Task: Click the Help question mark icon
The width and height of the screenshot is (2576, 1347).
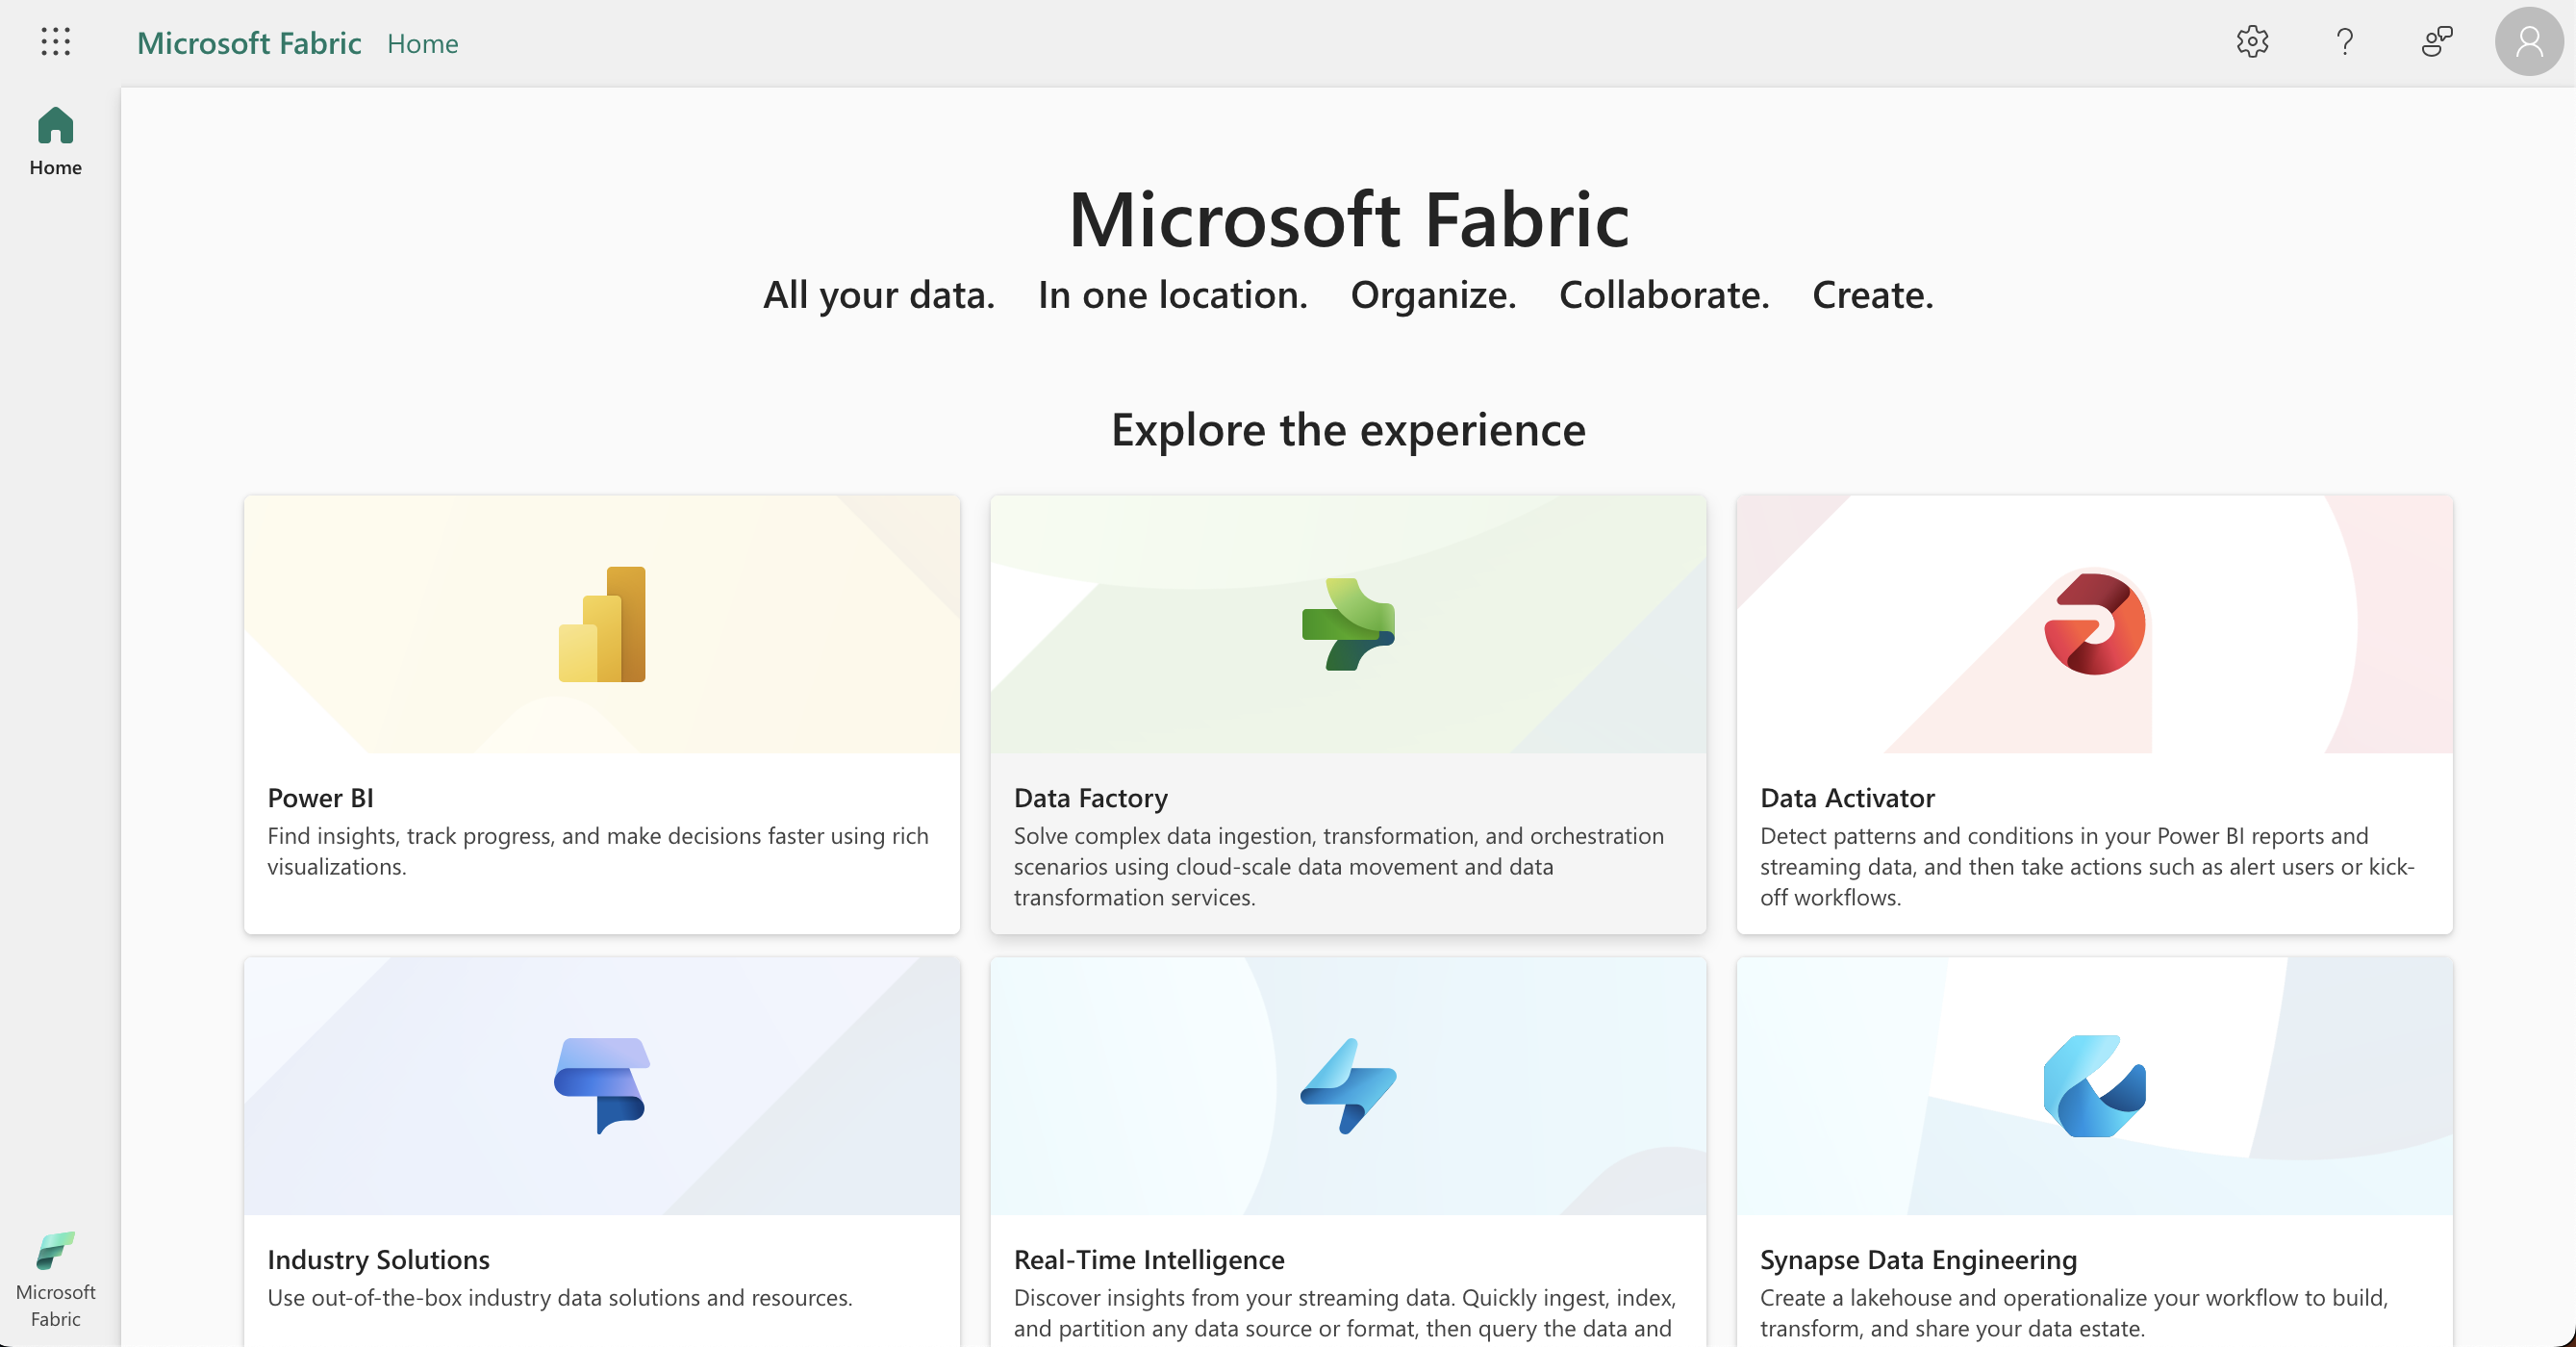Action: point(2344,42)
